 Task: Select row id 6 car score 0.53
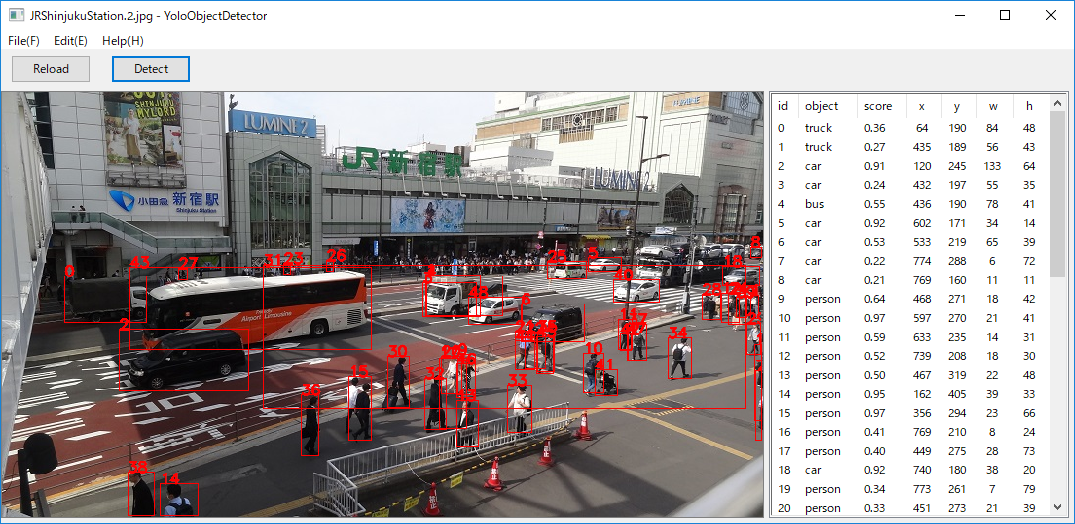[911, 242]
